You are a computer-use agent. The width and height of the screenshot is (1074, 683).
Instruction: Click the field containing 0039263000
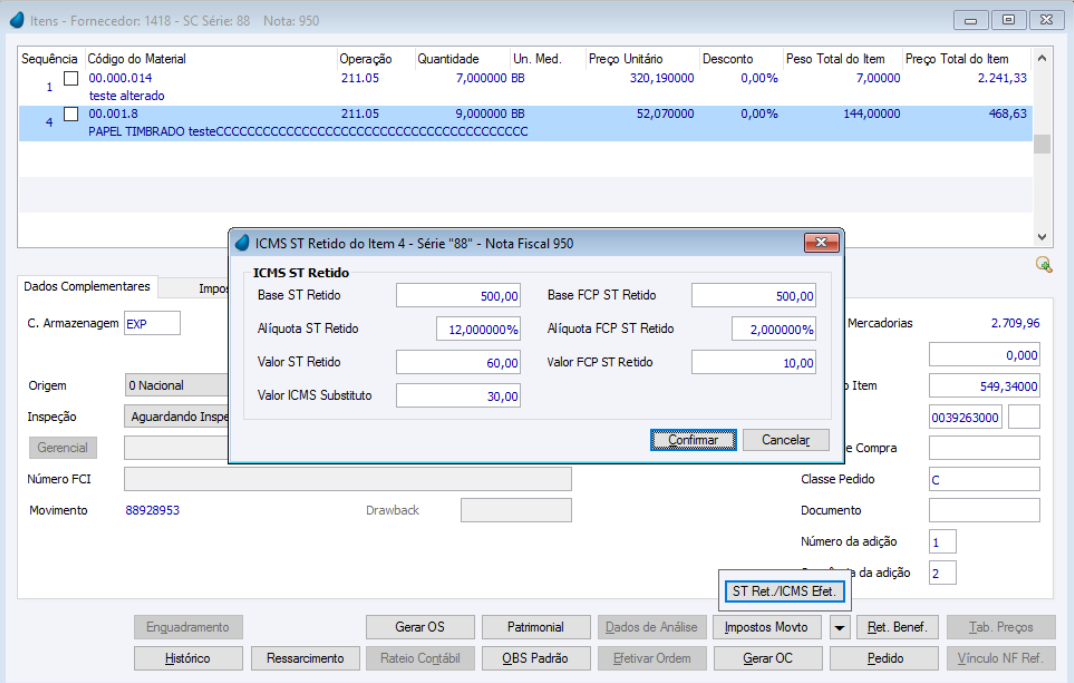coord(965,417)
